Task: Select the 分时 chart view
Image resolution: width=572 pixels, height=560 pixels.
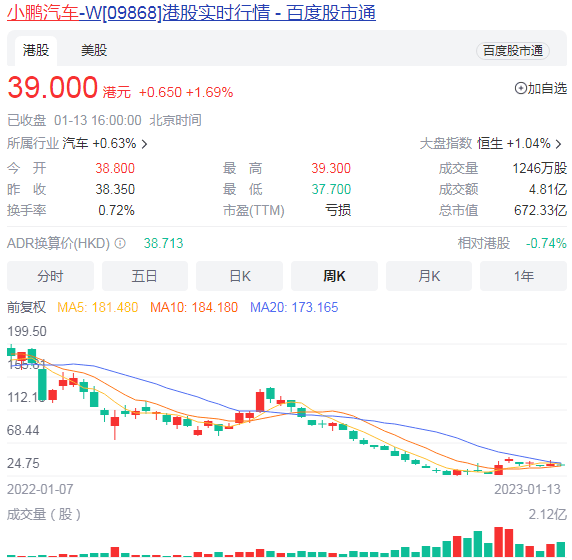Action: [x=50, y=276]
